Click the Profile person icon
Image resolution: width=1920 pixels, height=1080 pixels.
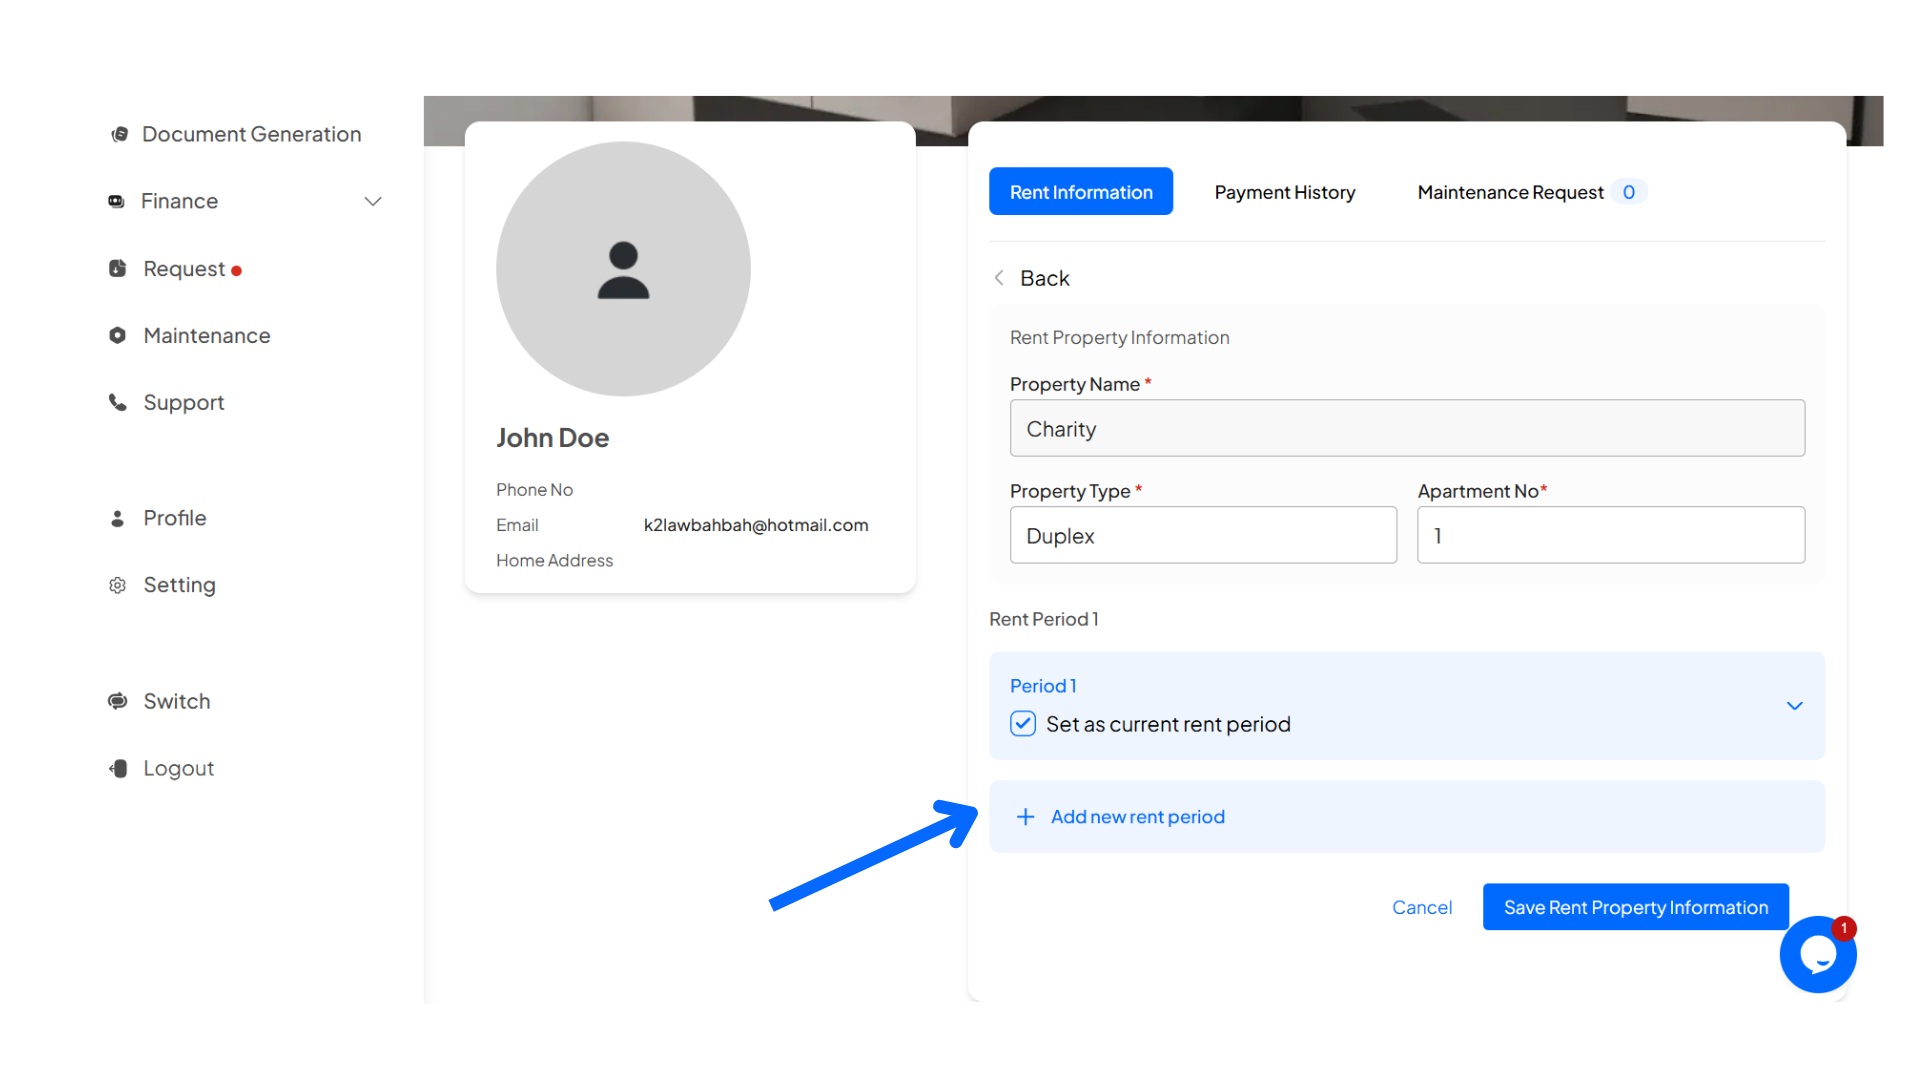tap(118, 518)
